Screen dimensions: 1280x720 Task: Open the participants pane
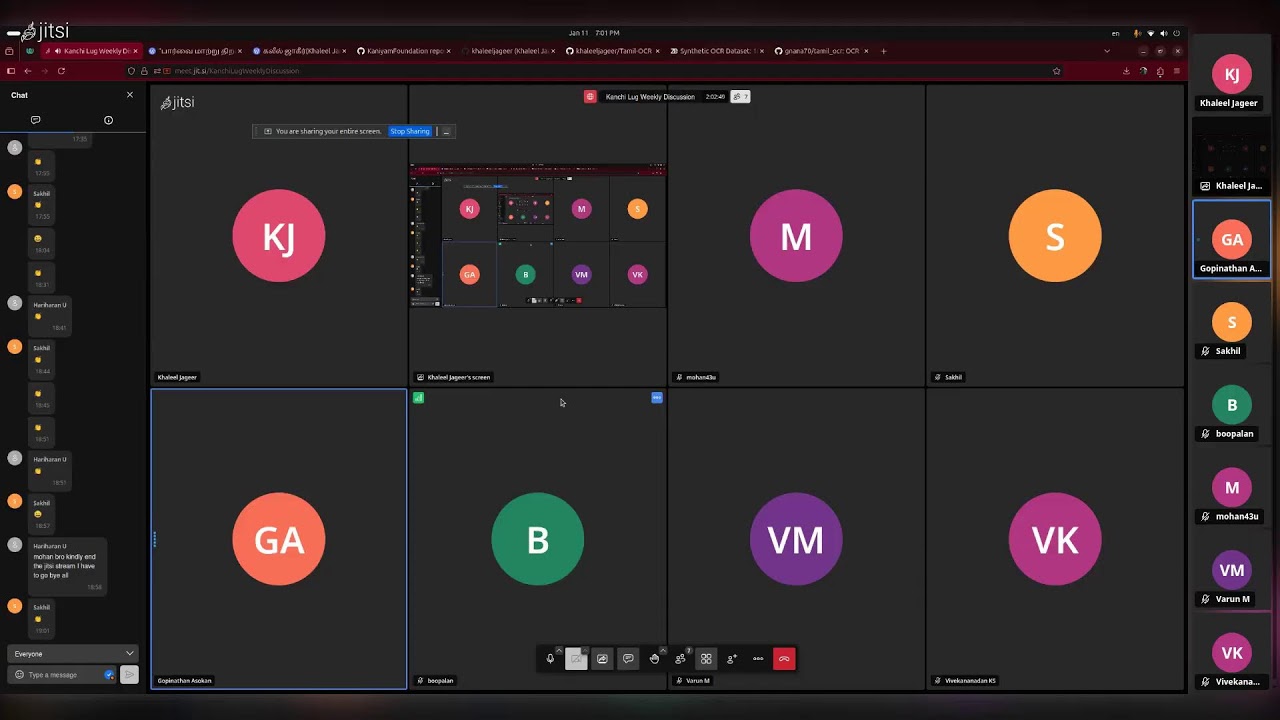680,659
